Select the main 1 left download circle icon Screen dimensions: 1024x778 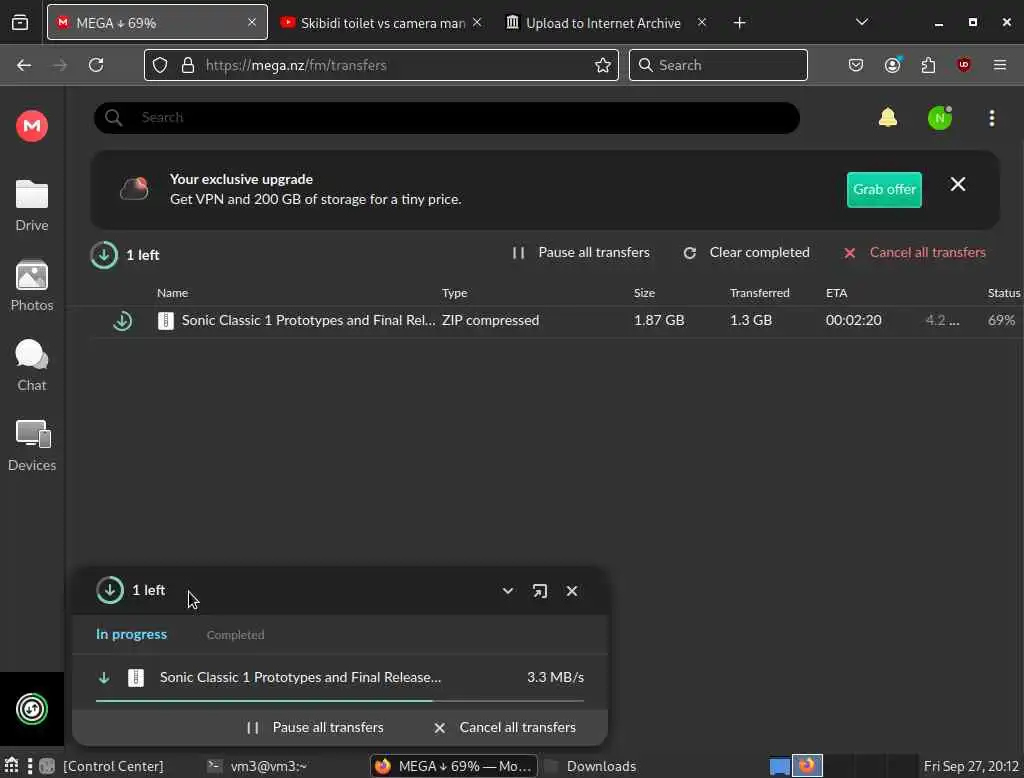click(x=104, y=255)
